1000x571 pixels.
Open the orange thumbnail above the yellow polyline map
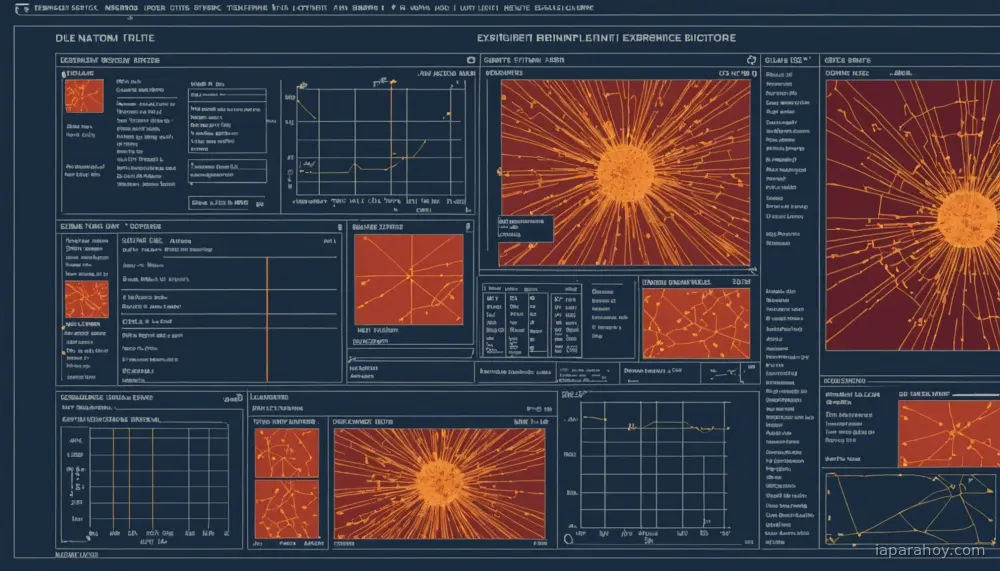tap(949, 434)
